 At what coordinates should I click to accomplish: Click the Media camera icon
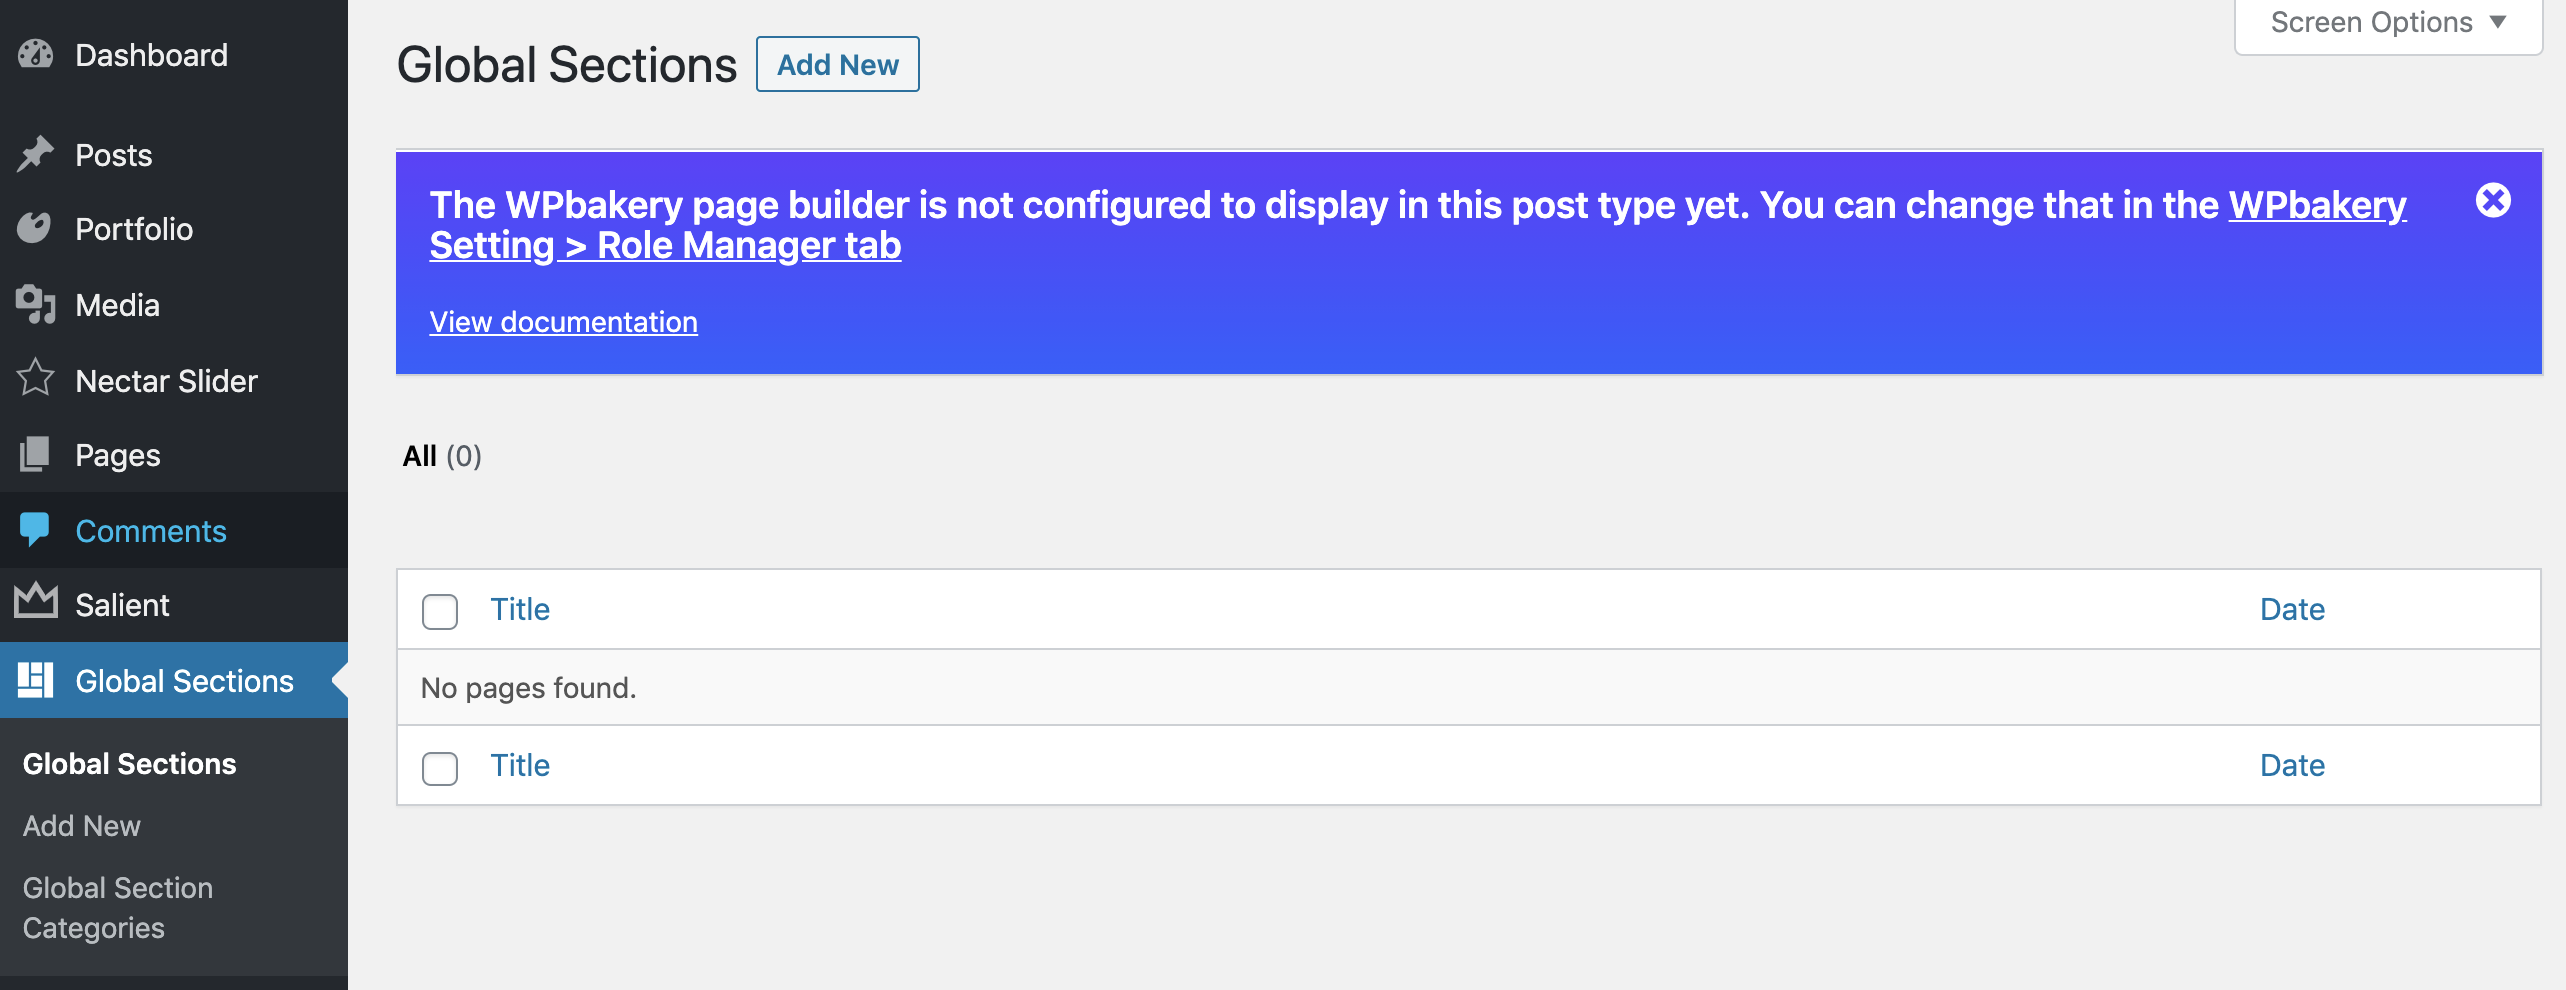tap(36, 304)
